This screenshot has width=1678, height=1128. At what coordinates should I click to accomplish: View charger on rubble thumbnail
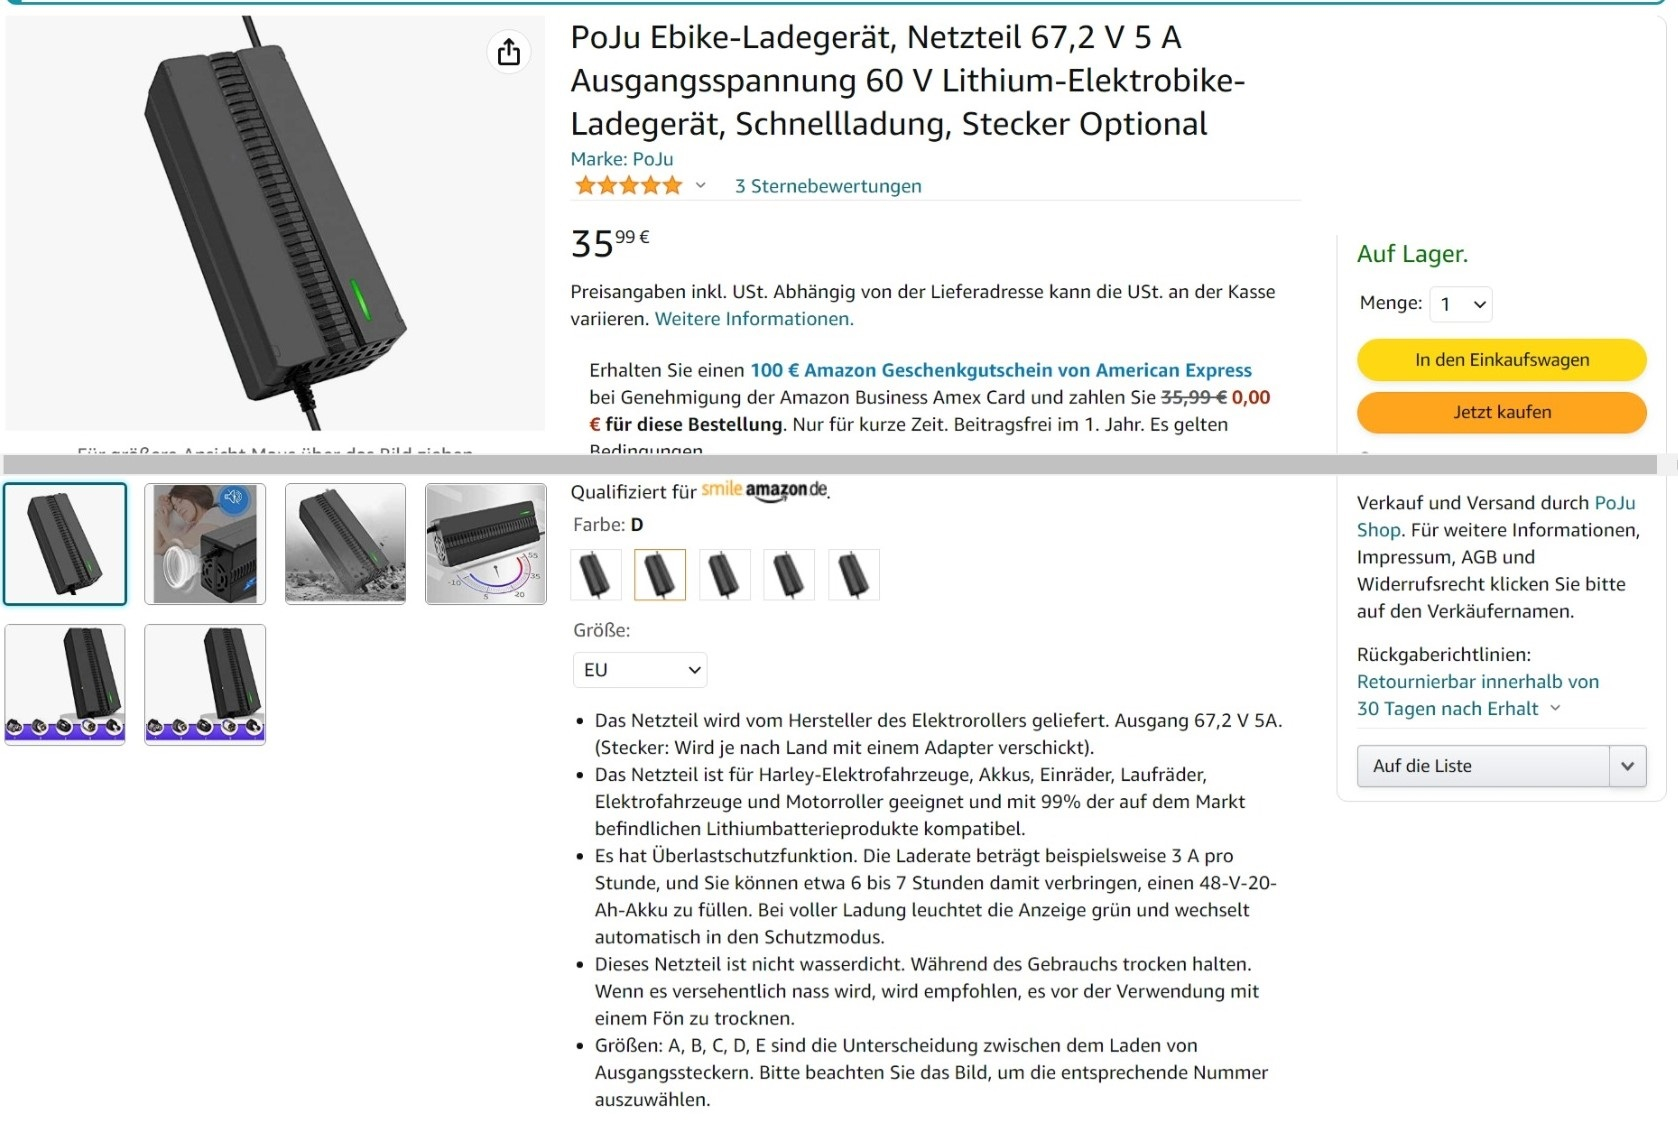(345, 544)
